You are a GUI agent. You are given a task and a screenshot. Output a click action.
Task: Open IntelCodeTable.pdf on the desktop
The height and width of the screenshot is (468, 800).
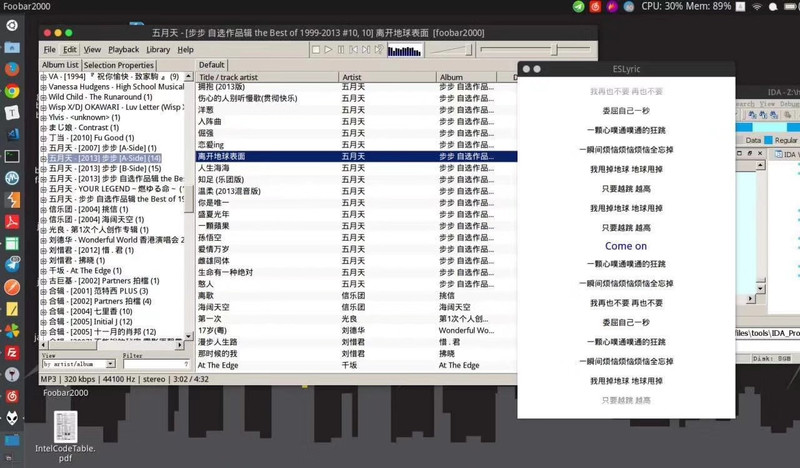click(65, 437)
